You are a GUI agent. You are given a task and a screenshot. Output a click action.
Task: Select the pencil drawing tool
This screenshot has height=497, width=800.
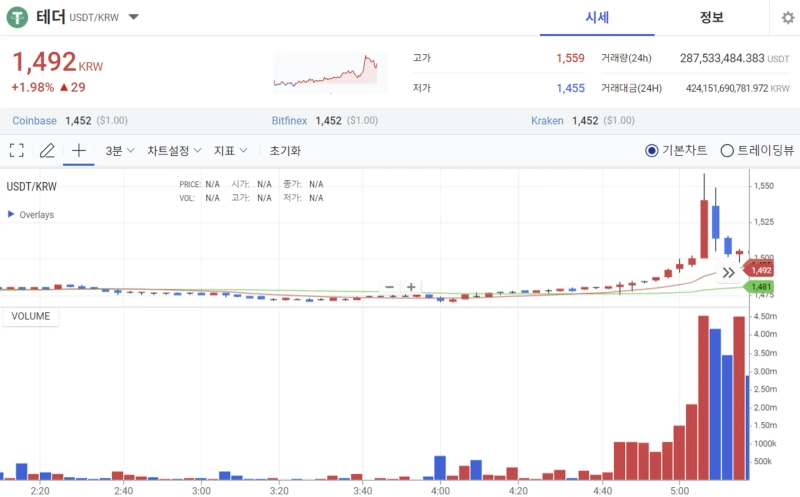[x=47, y=151]
